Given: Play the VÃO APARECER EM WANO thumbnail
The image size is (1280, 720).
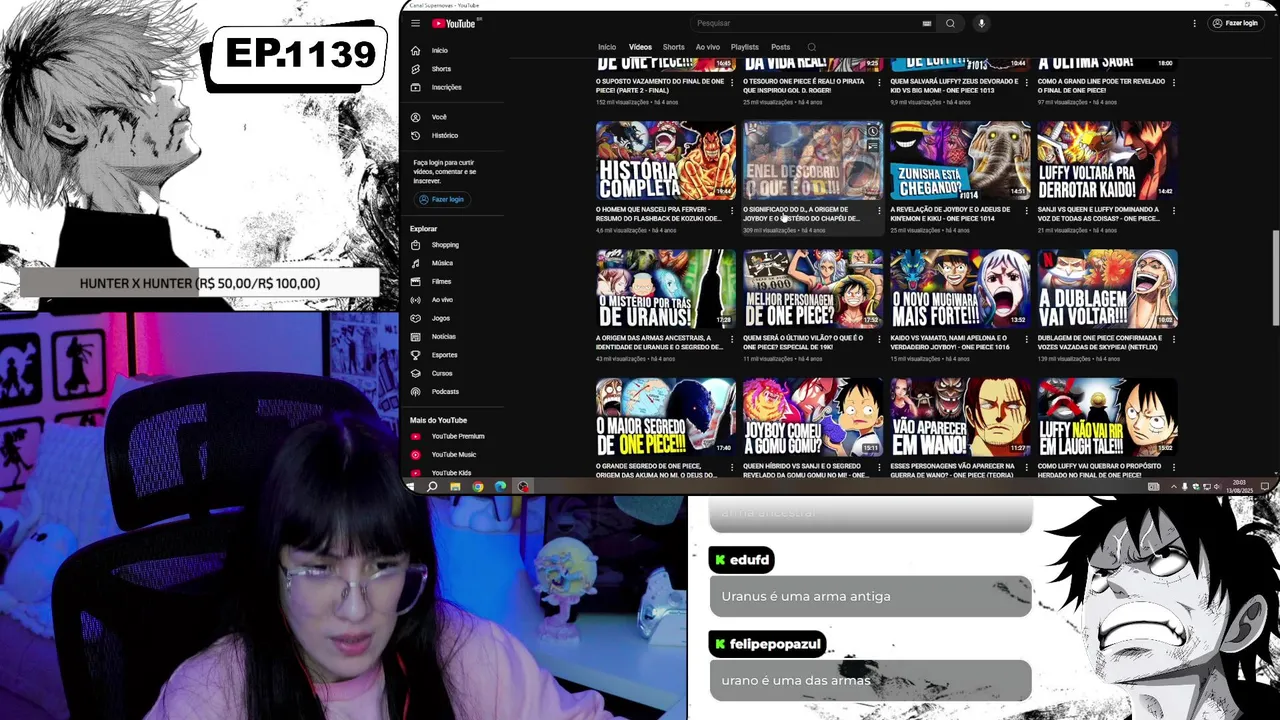Looking at the screenshot, I should [x=960, y=417].
